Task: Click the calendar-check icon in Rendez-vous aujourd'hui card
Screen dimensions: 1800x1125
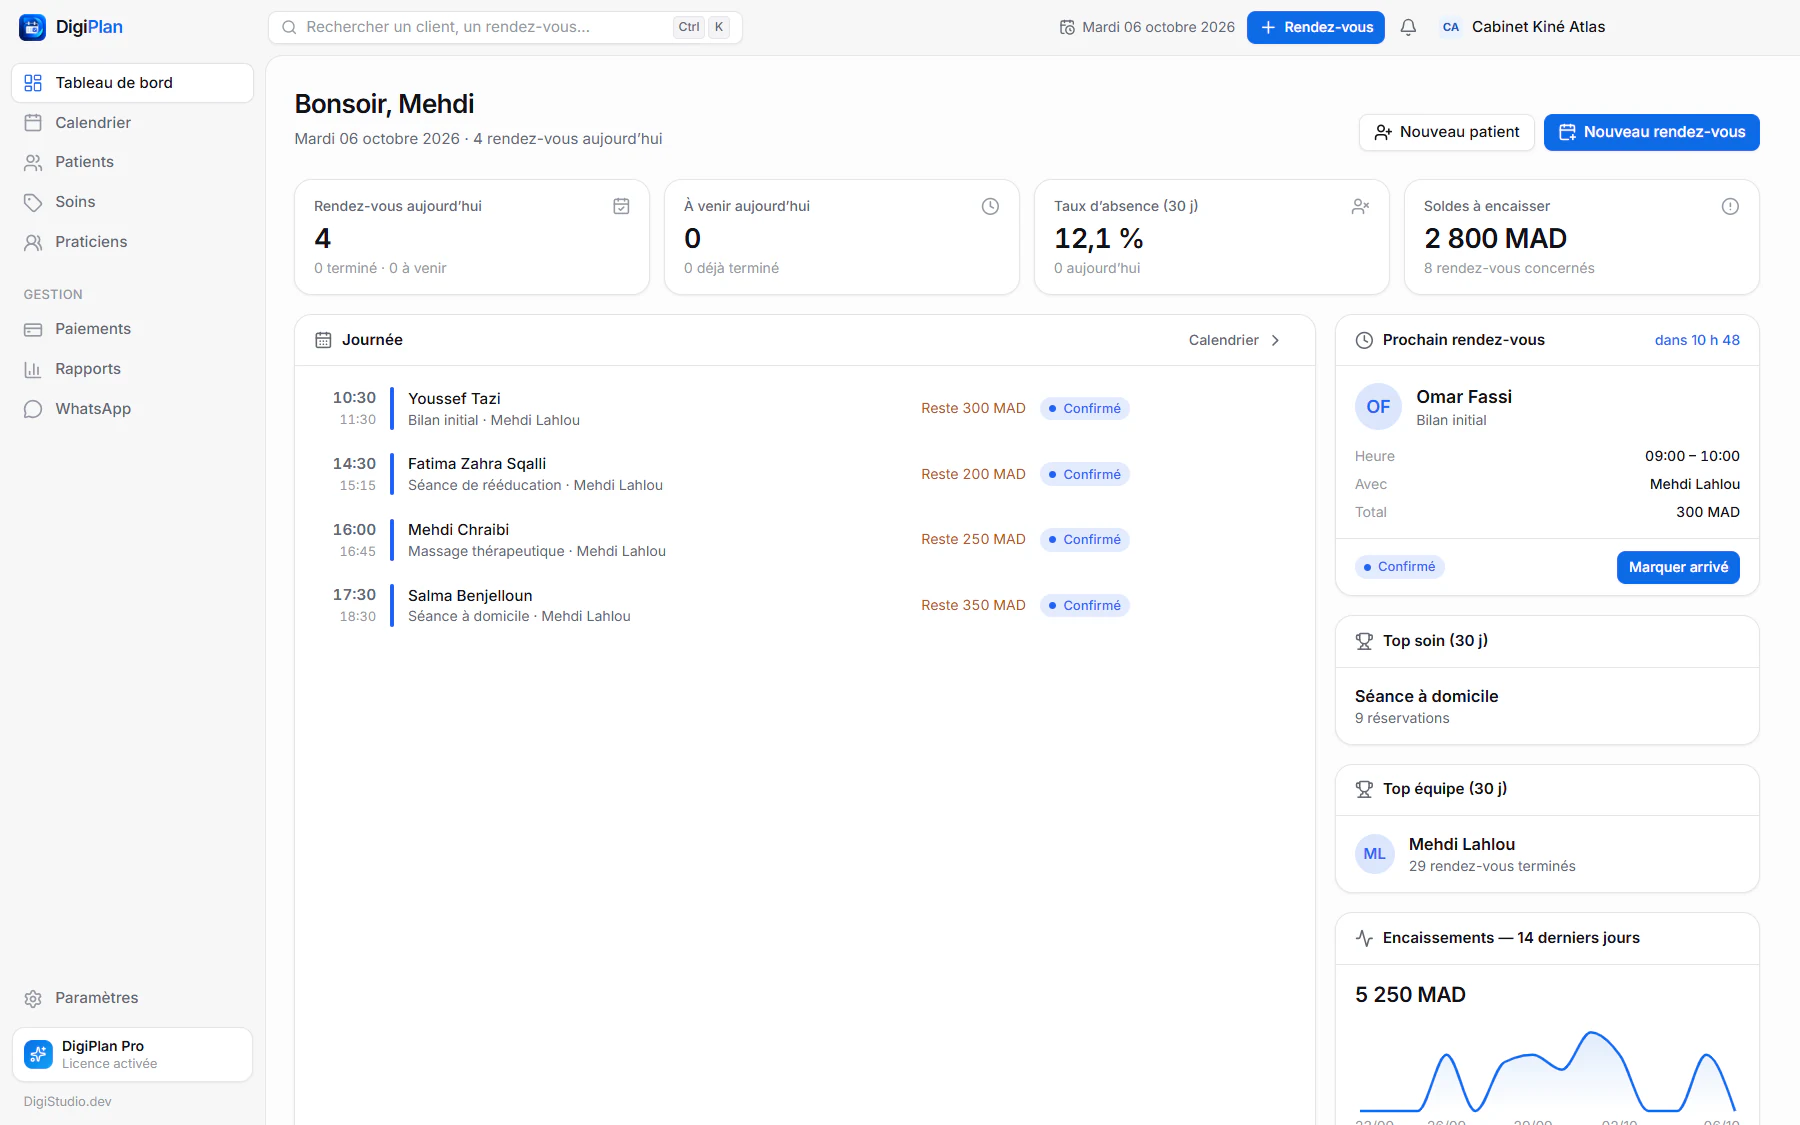Action: tap(621, 206)
